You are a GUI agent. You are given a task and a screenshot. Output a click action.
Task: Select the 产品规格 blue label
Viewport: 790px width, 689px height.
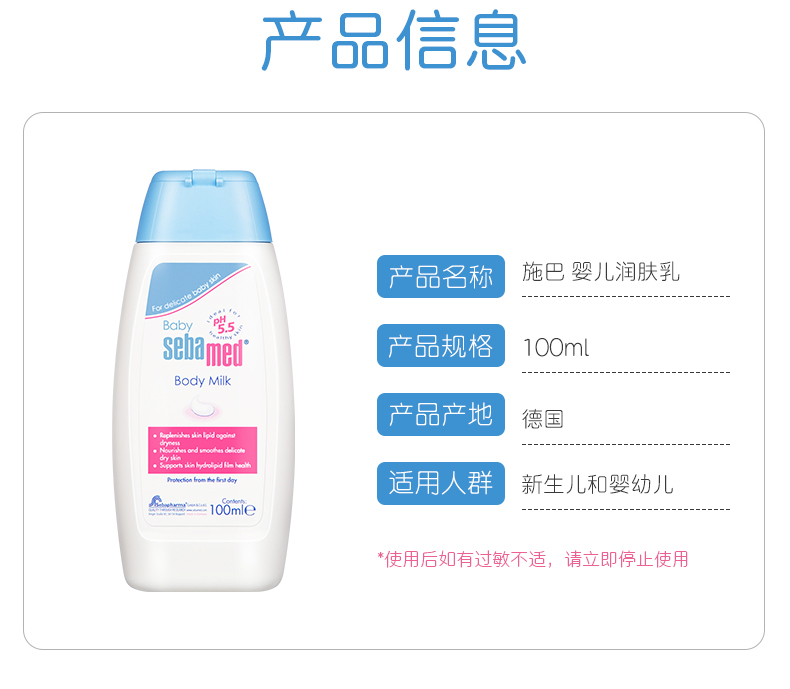click(x=441, y=346)
